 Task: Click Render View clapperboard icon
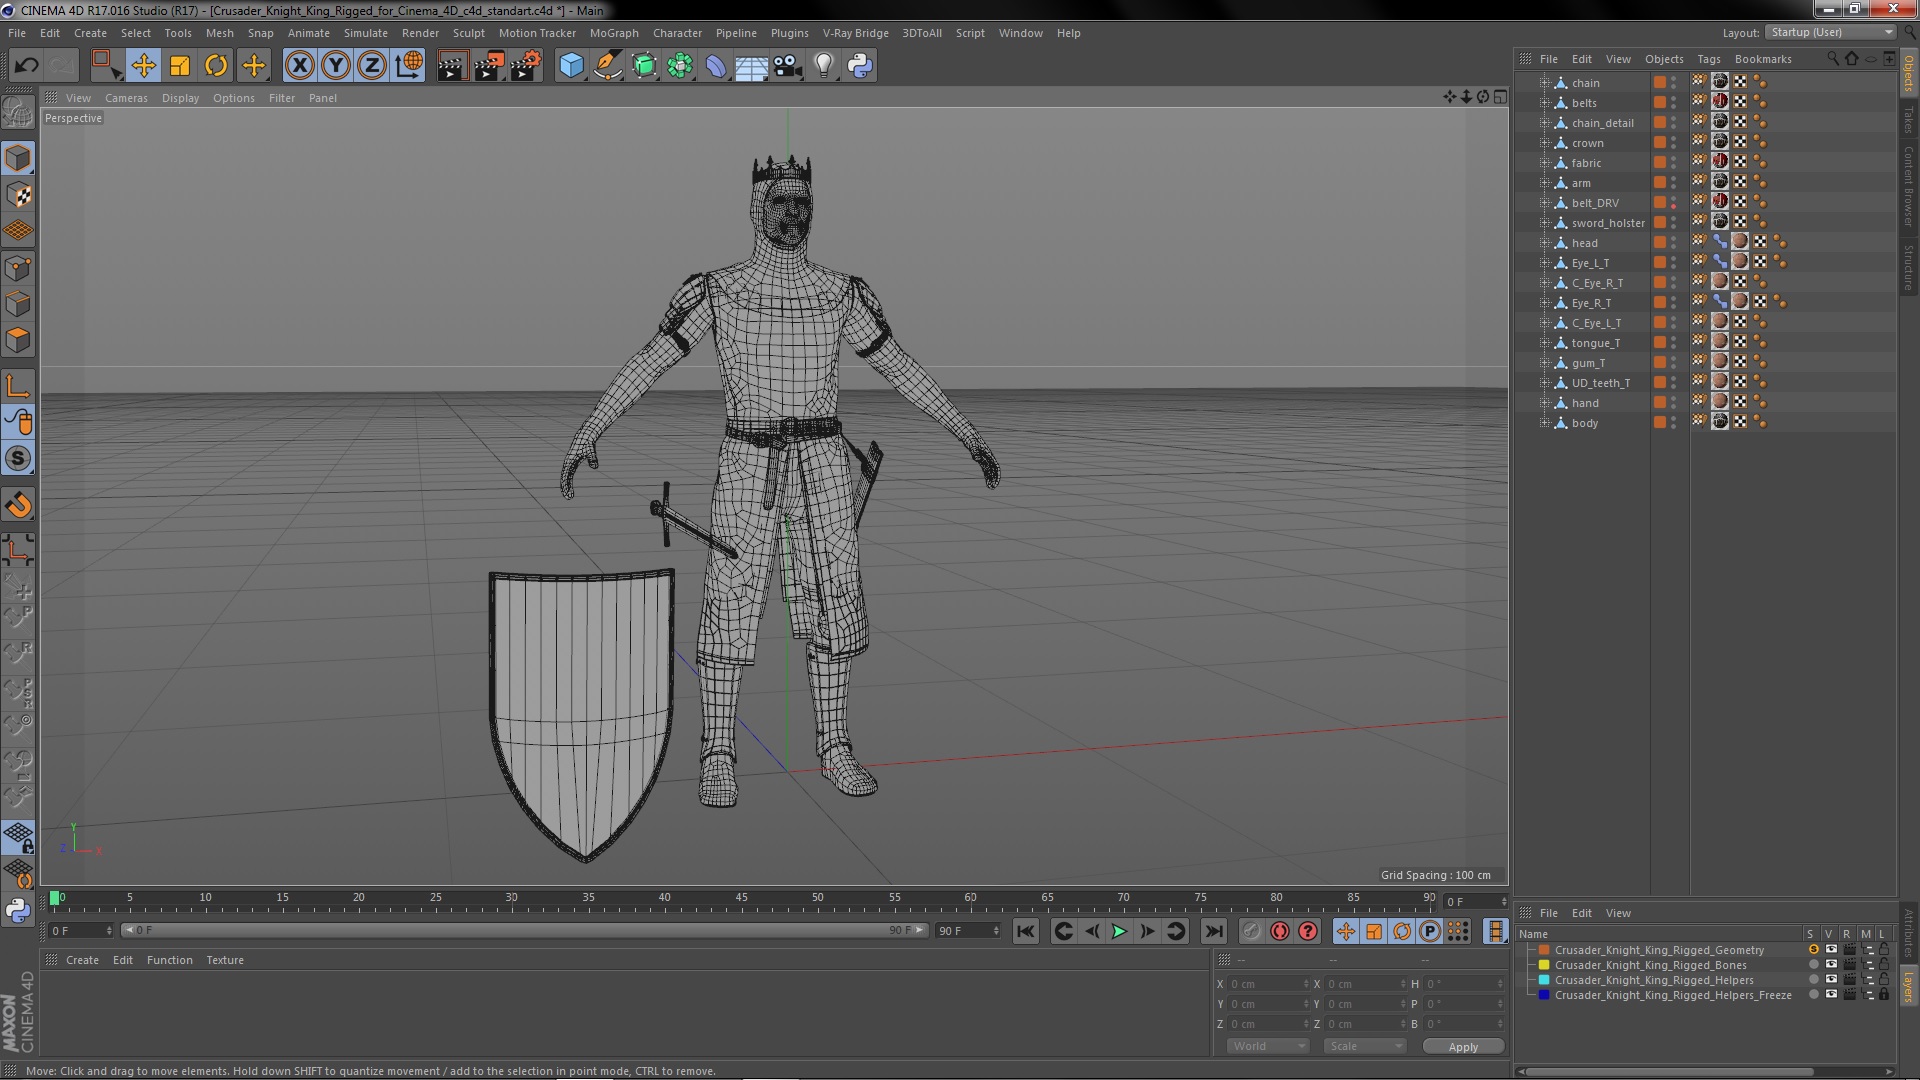click(452, 66)
